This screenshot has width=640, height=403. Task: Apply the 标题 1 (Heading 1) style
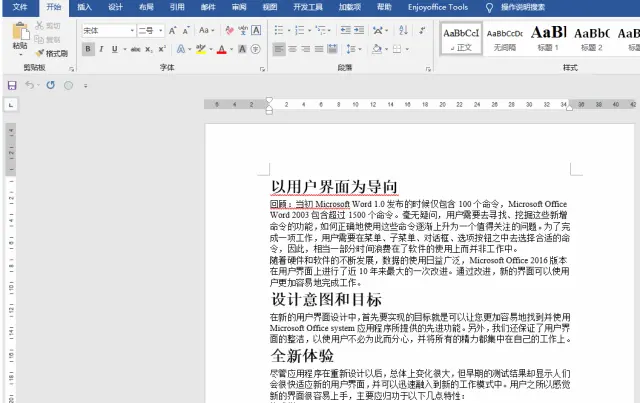548,39
